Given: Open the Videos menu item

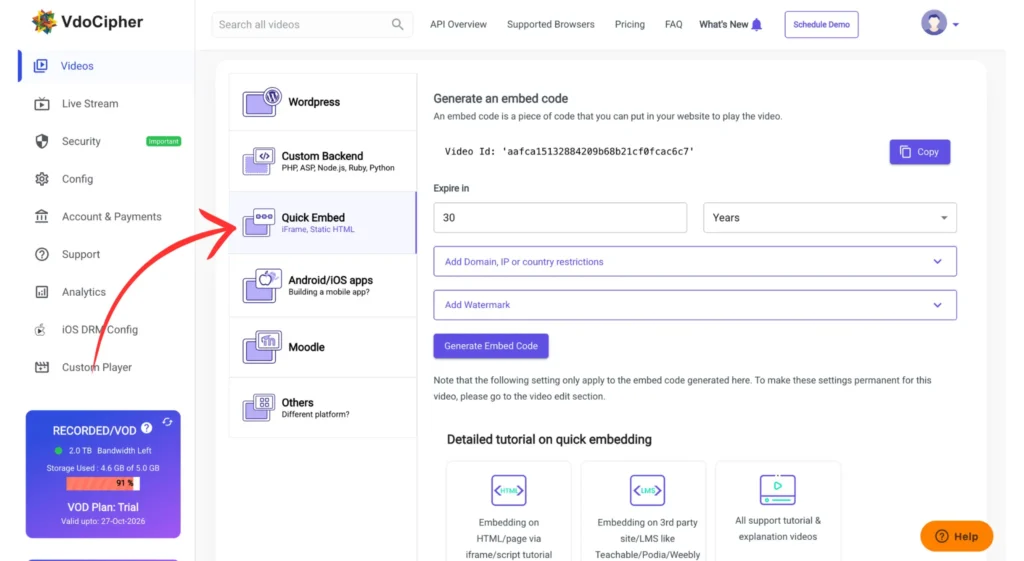Looking at the screenshot, I should pyautogui.click(x=106, y=66).
